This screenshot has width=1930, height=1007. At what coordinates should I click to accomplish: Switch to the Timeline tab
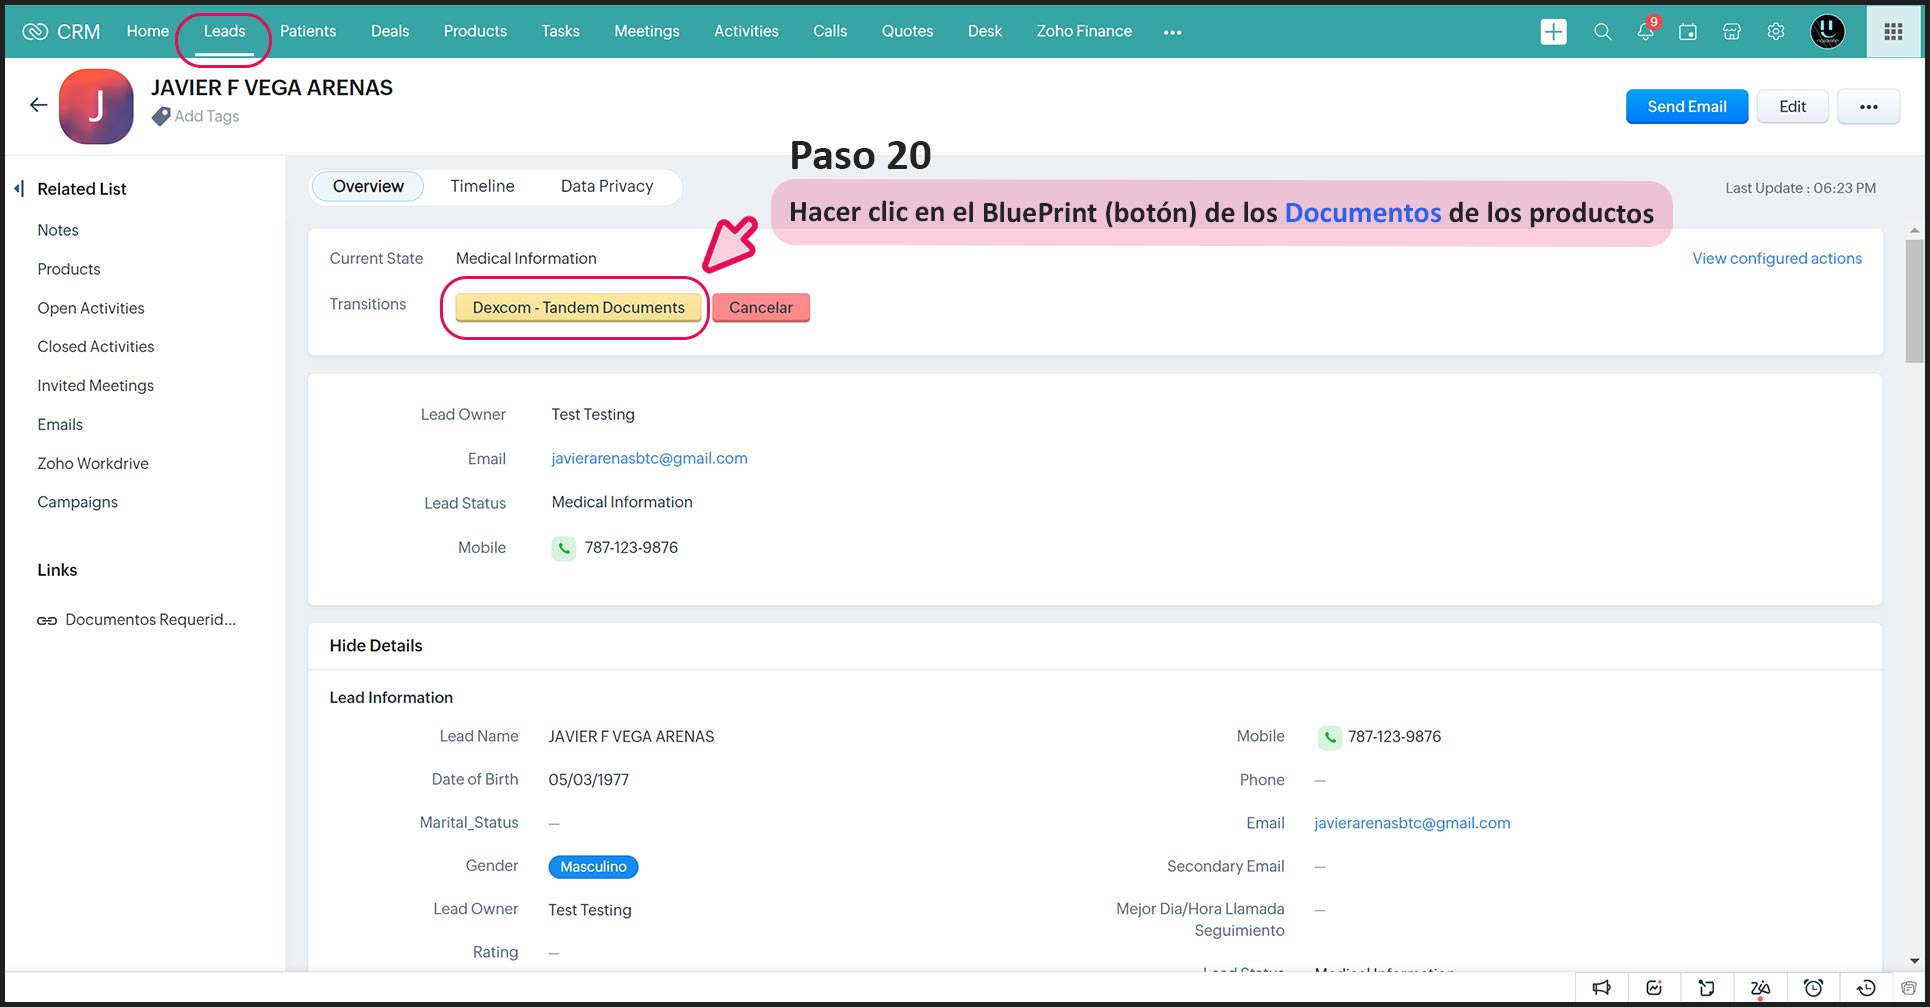click(x=482, y=186)
